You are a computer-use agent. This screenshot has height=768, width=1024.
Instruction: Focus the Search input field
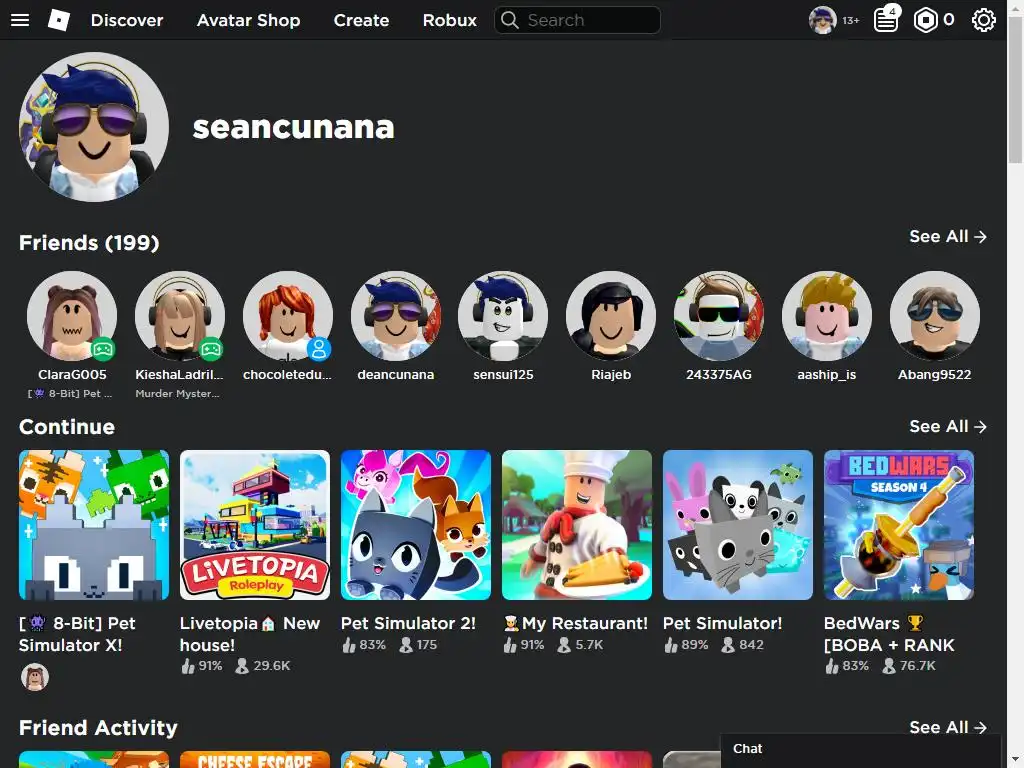pyautogui.click(x=577, y=20)
